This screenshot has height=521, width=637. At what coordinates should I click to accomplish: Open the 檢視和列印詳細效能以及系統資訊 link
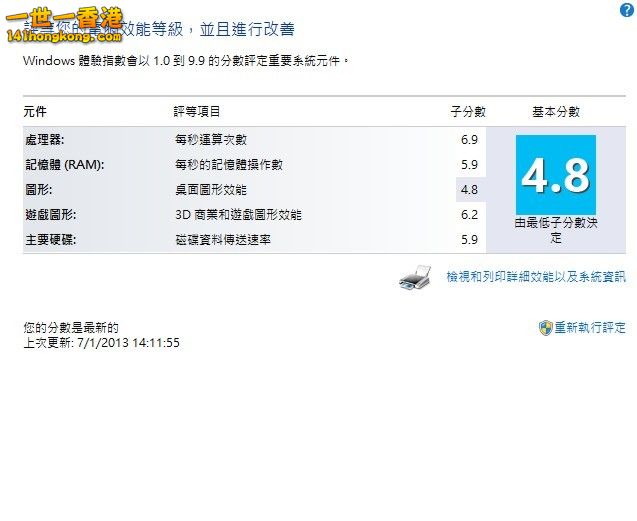pyautogui.click(x=535, y=277)
